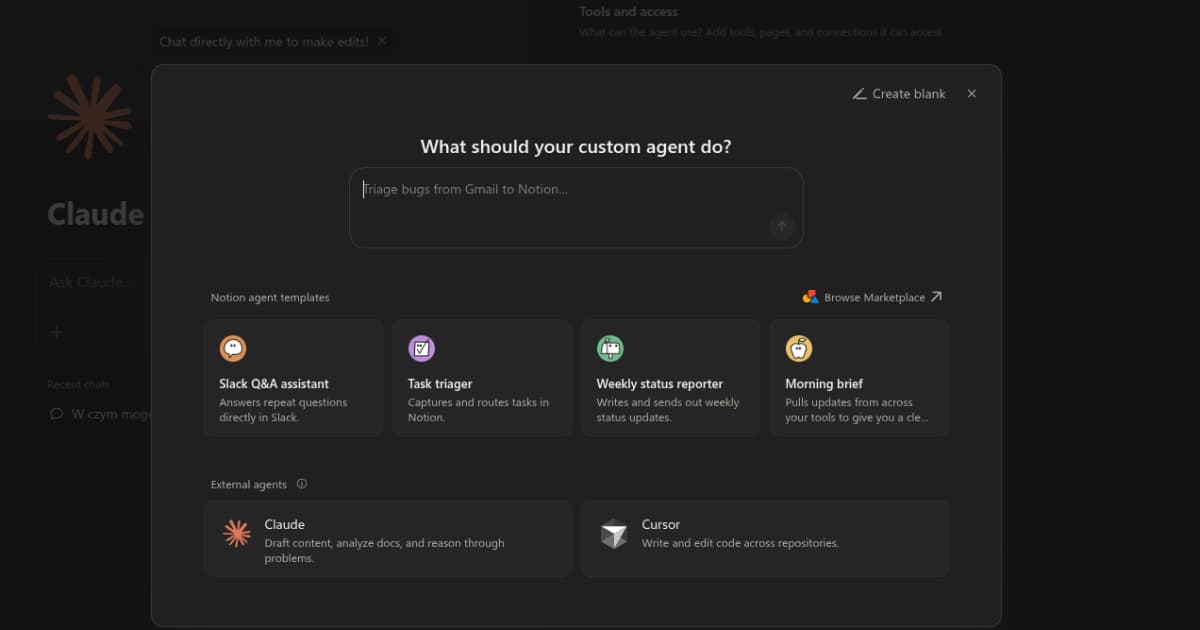Select the Morning brief template card
The width and height of the screenshot is (1200, 630).
click(859, 378)
